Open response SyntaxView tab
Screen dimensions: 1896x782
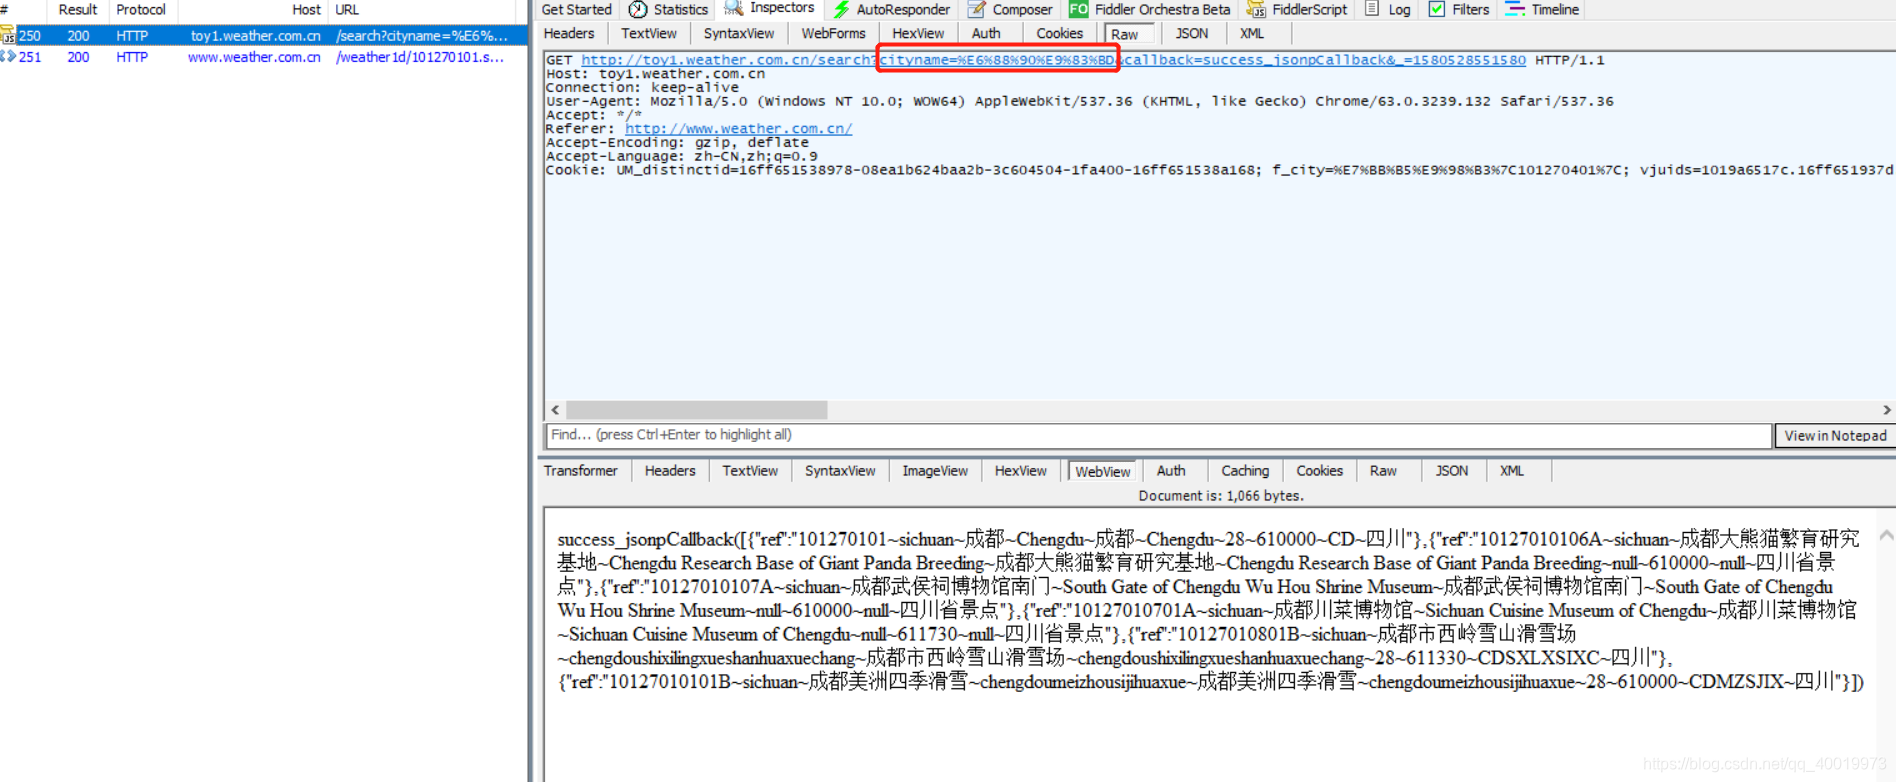coord(840,471)
